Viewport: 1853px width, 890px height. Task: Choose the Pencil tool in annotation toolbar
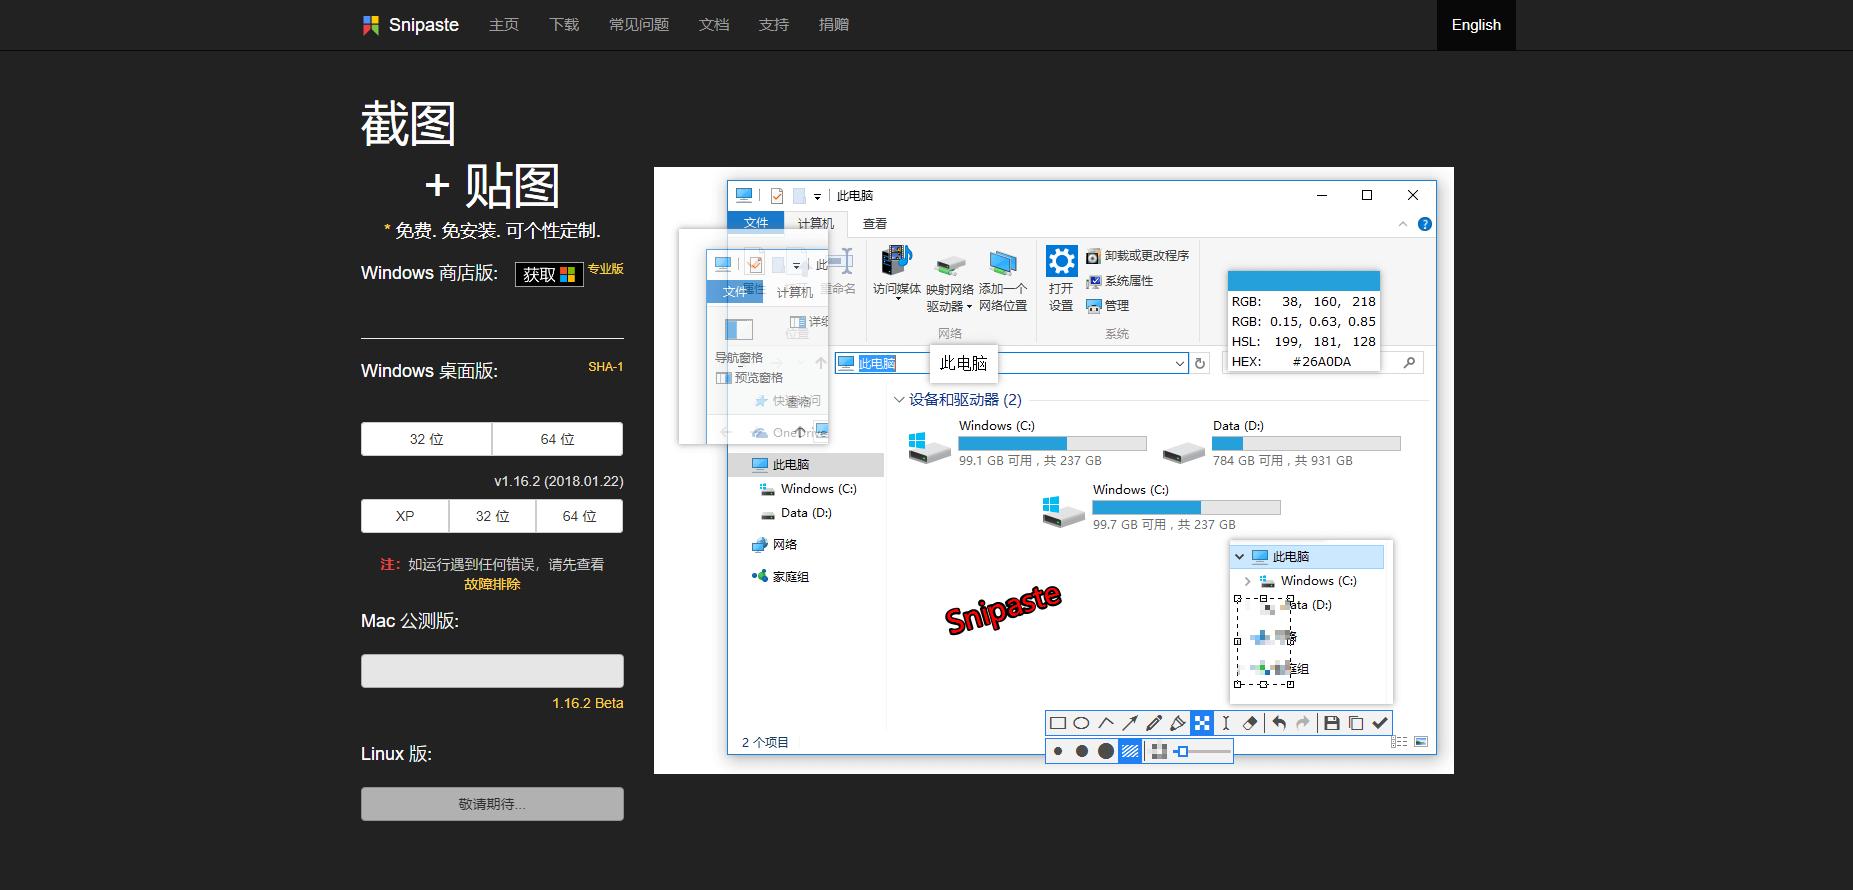click(1154, 723)
